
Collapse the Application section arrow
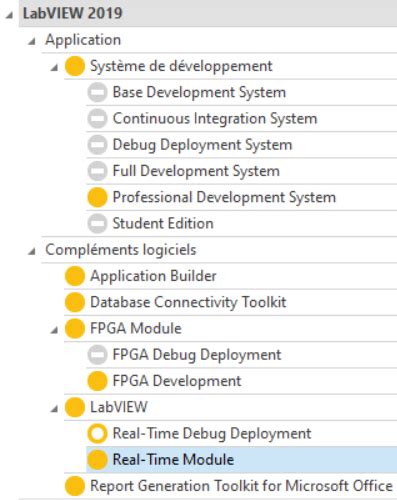(32, 41)
